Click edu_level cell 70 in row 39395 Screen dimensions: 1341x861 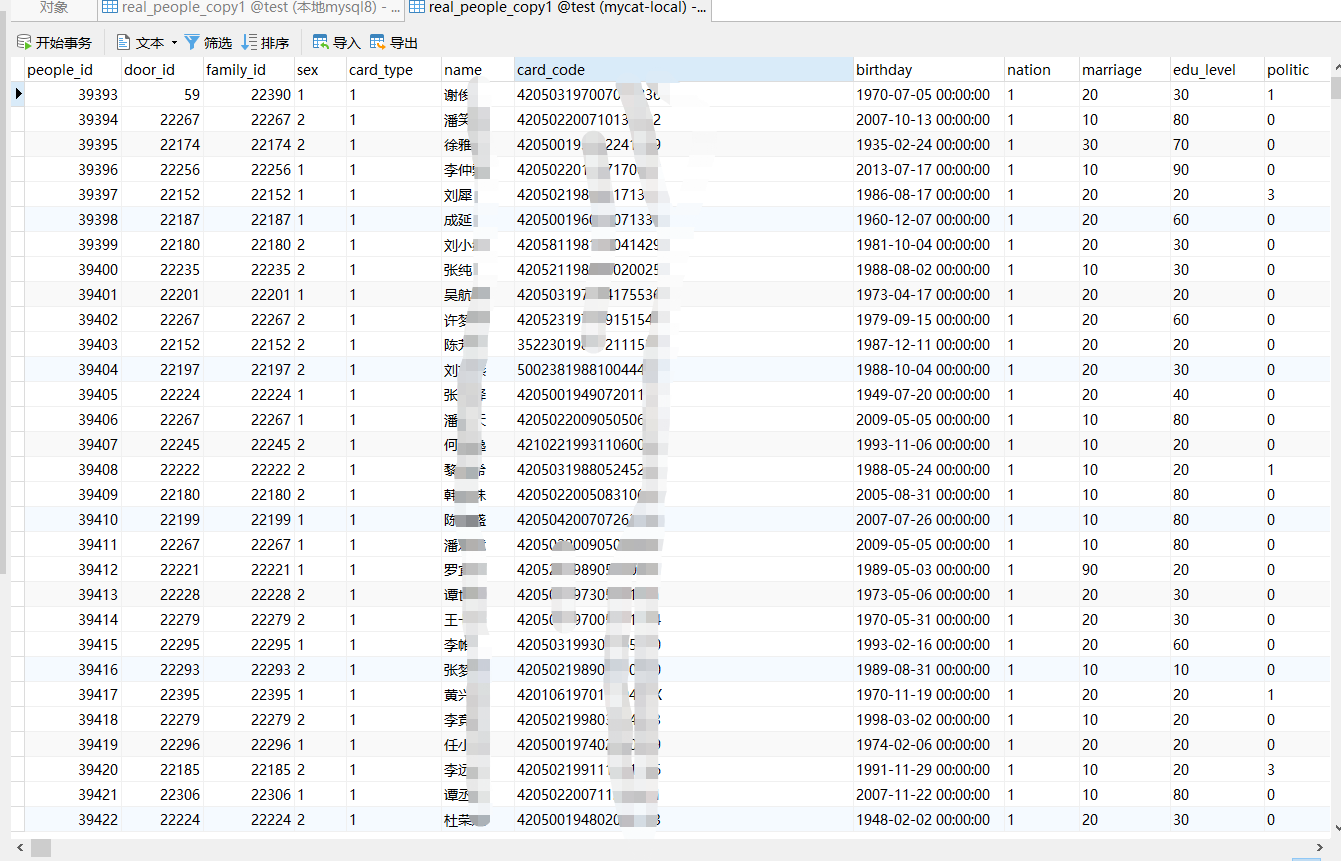[1217, 145]
